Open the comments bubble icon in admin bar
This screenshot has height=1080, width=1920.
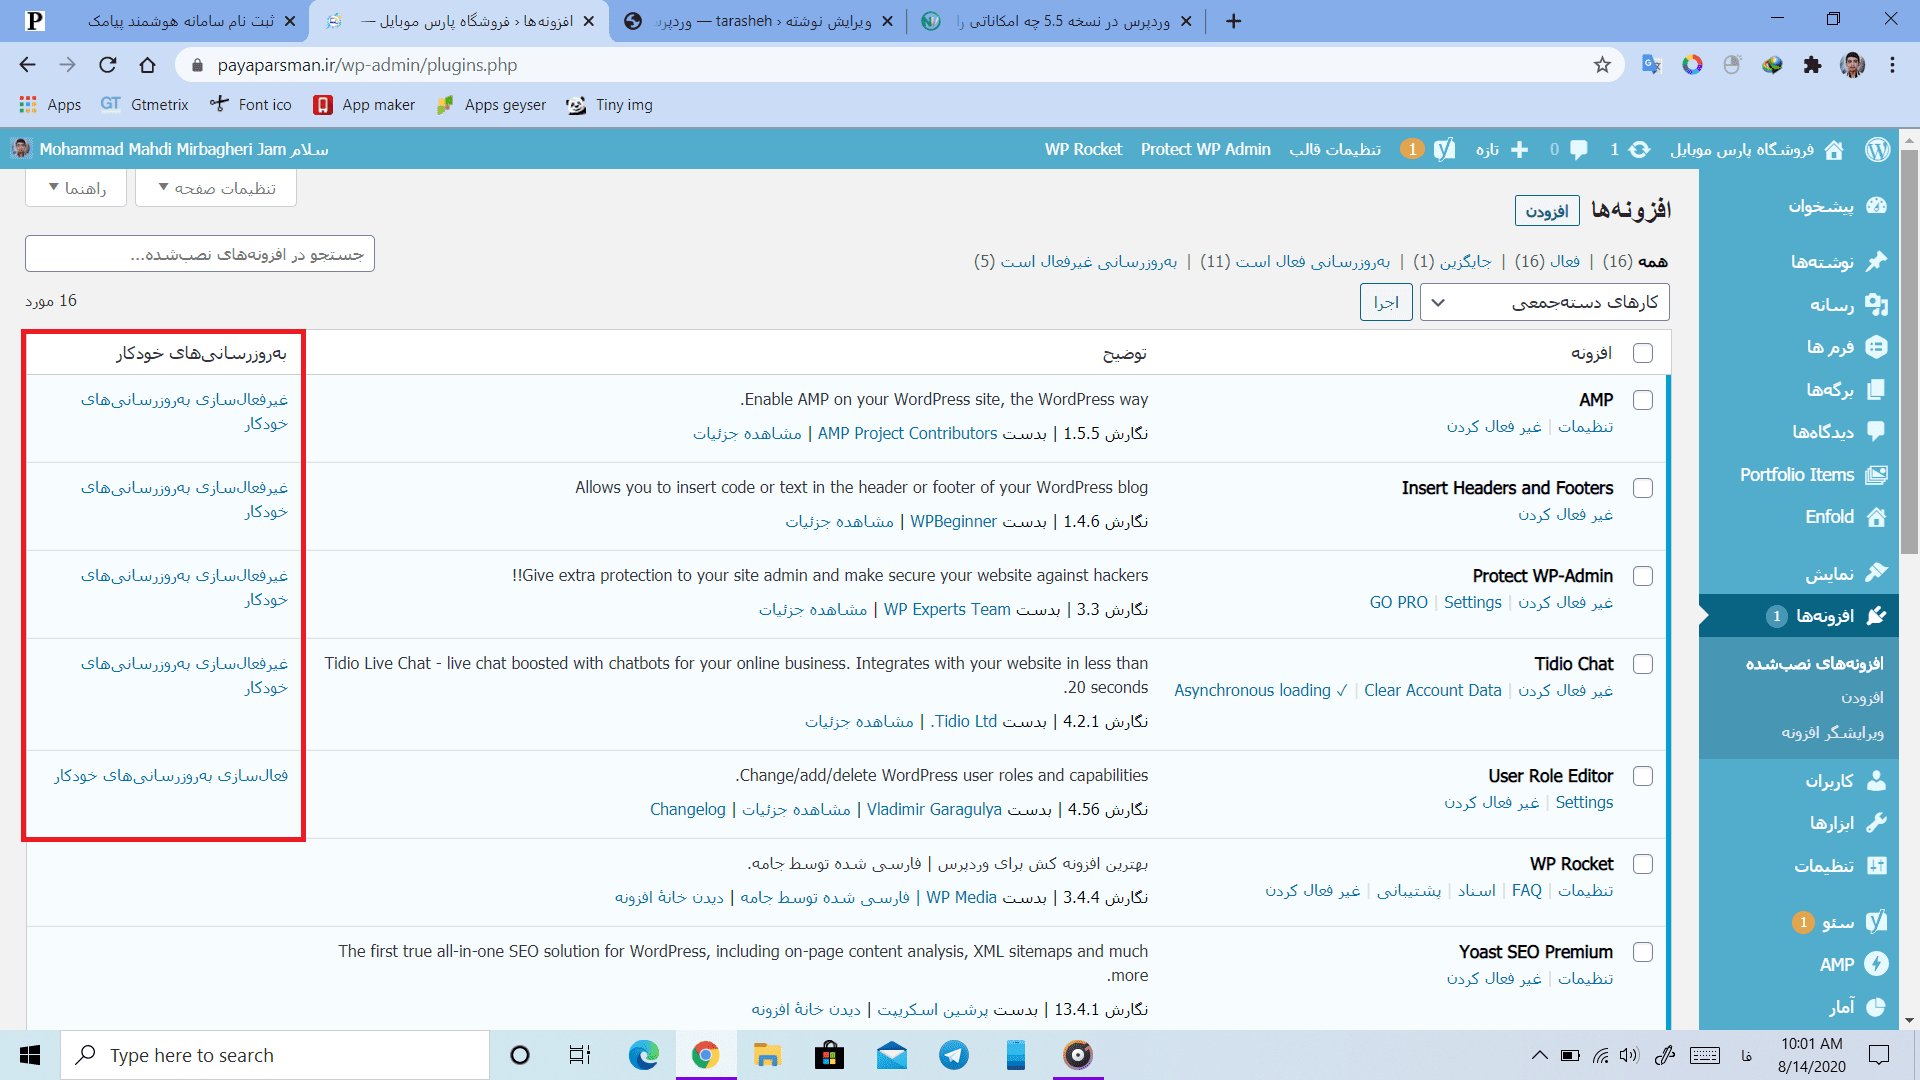[x=1579, y=149]
